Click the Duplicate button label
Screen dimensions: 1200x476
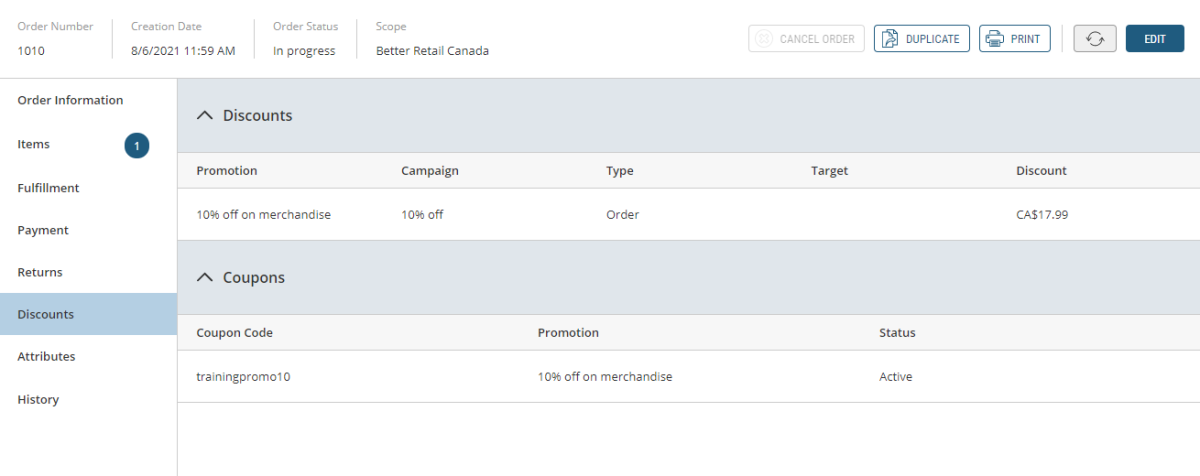(x=932, y=39)
